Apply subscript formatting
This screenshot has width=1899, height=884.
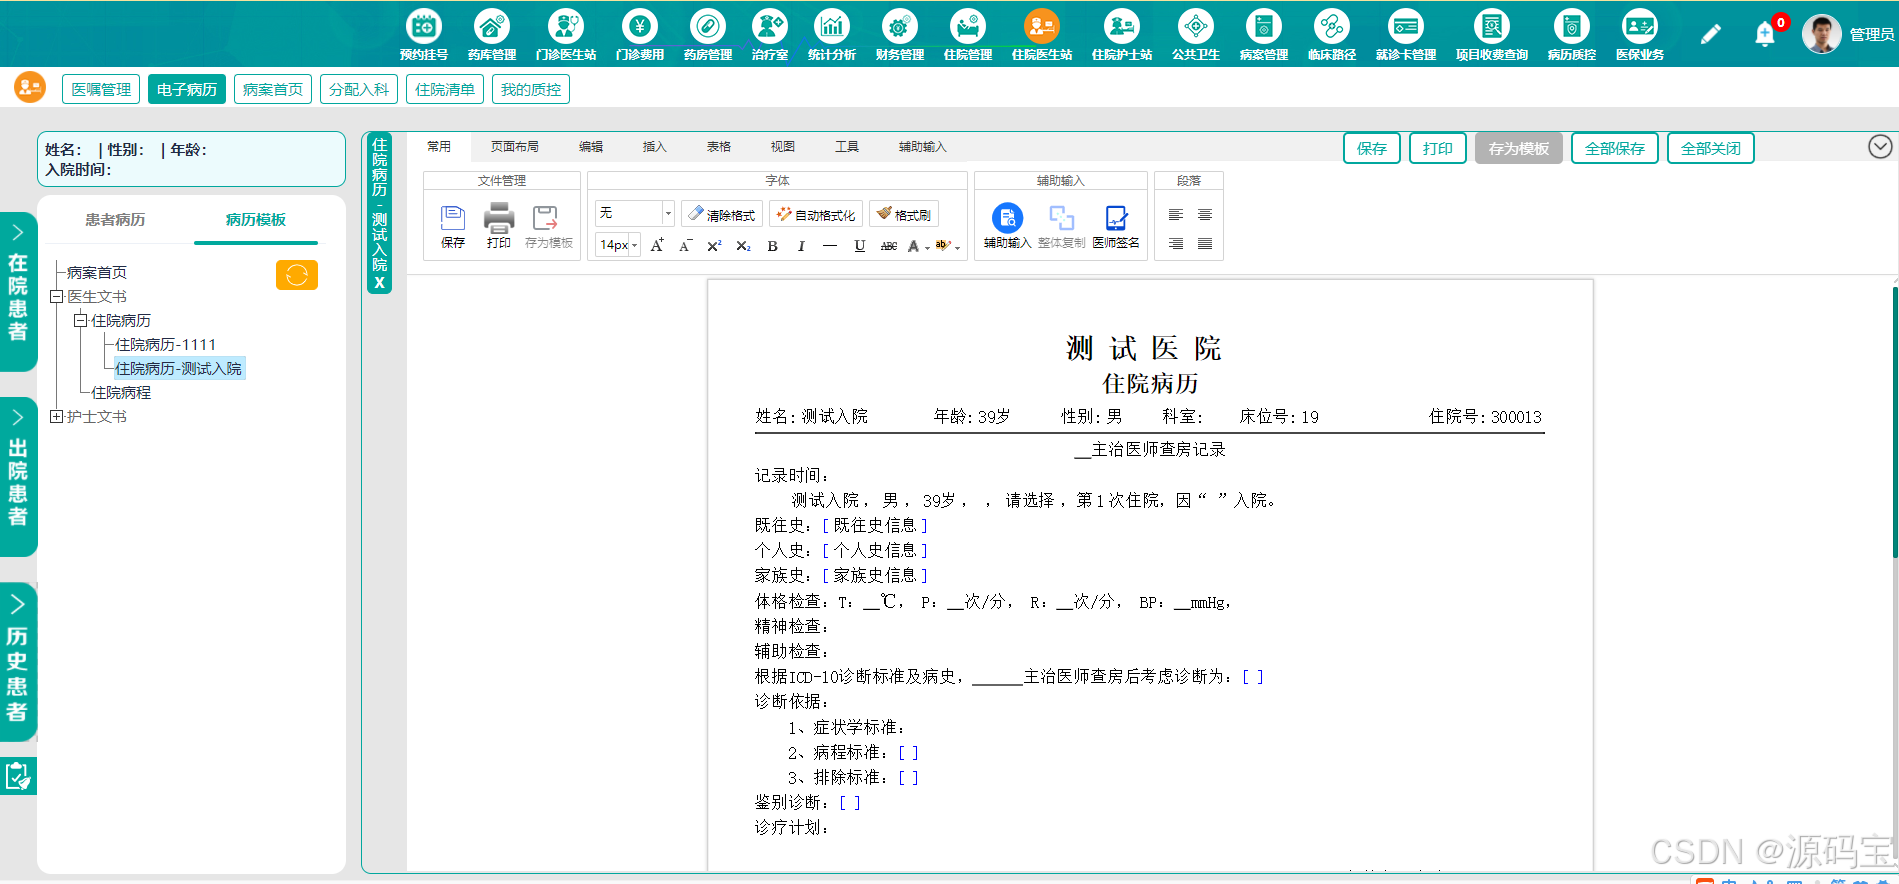743,245
